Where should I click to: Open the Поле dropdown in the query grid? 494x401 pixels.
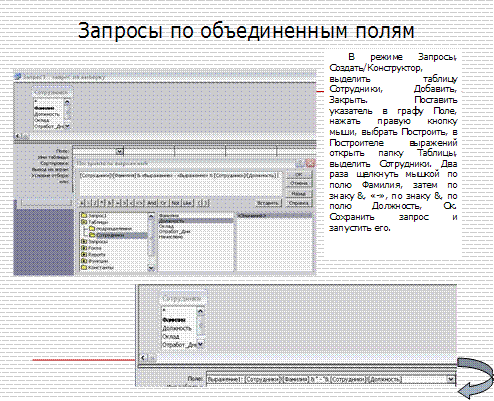pyautogui.click(x=120, y=151)
